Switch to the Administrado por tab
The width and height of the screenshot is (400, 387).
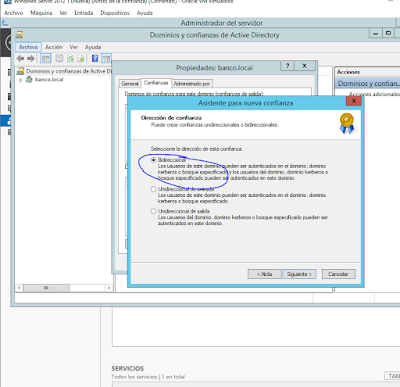pyautogui.click(x=192, y=84)
